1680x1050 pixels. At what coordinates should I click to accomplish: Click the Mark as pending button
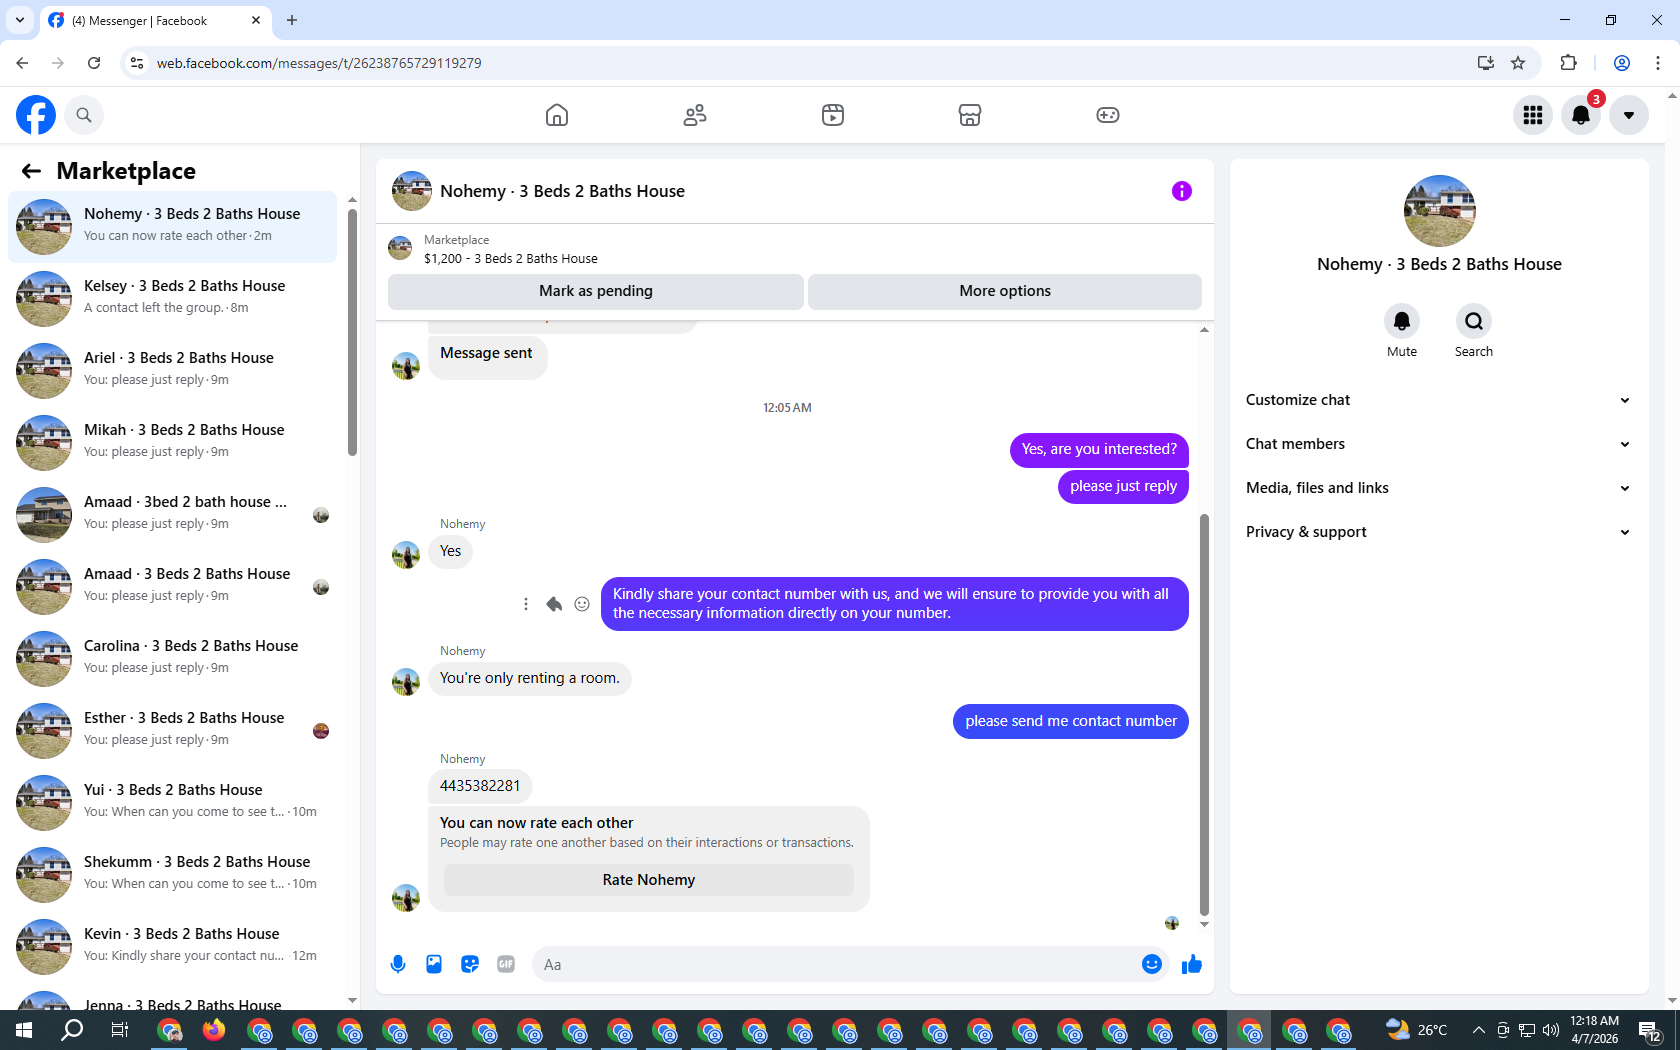(596, 291)
